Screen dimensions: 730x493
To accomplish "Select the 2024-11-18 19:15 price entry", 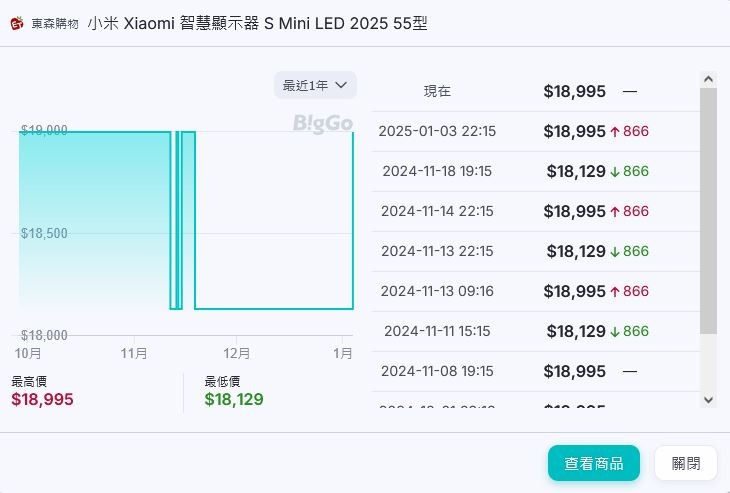I will point(535,171).
